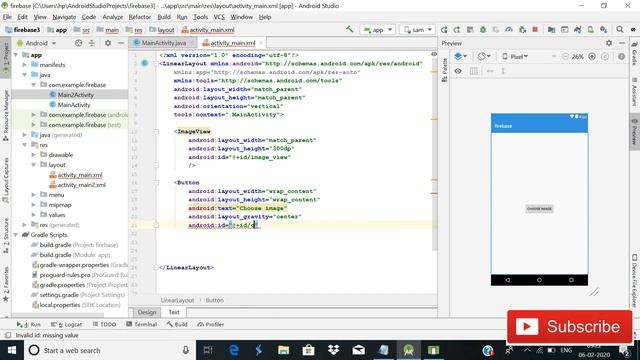The image size is (640, 360).
Task: Click the green Debug bug icon
Action: point(483,30)
